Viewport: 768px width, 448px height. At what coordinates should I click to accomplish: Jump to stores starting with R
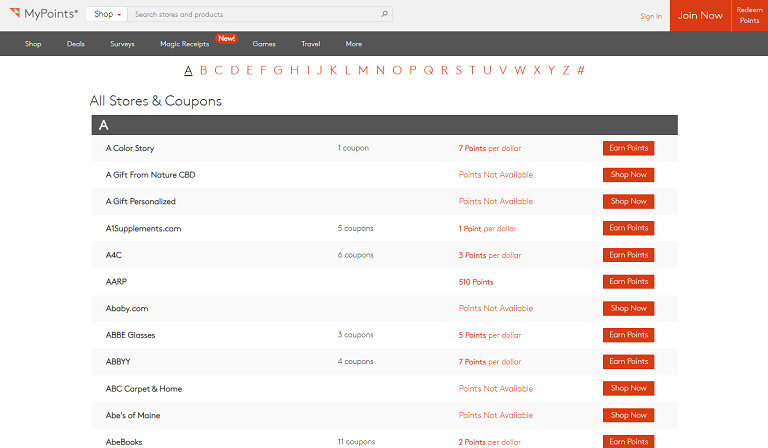(444, 71)
